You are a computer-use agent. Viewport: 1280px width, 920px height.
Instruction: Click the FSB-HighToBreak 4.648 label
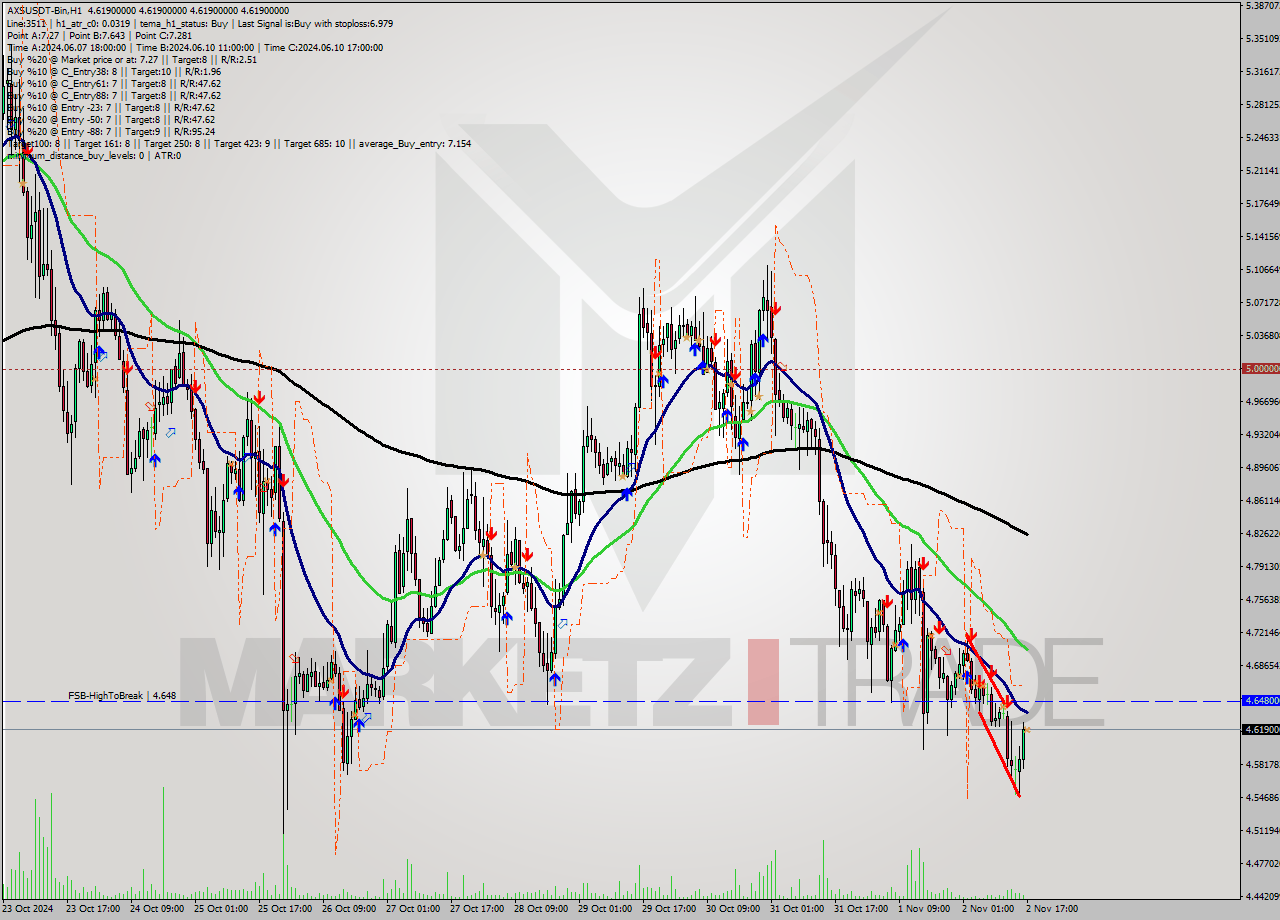coord(122,694)
